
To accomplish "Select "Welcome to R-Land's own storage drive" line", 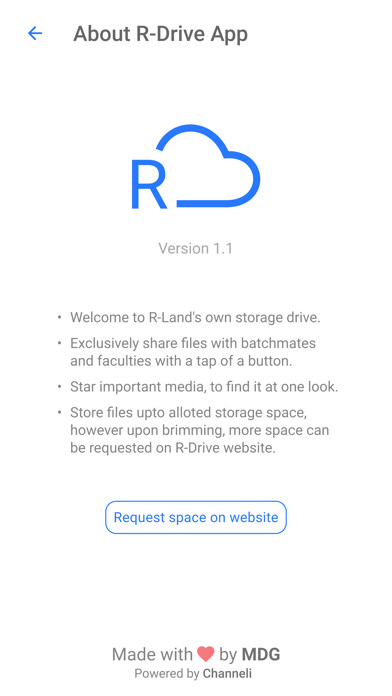I will click(195, 318).
